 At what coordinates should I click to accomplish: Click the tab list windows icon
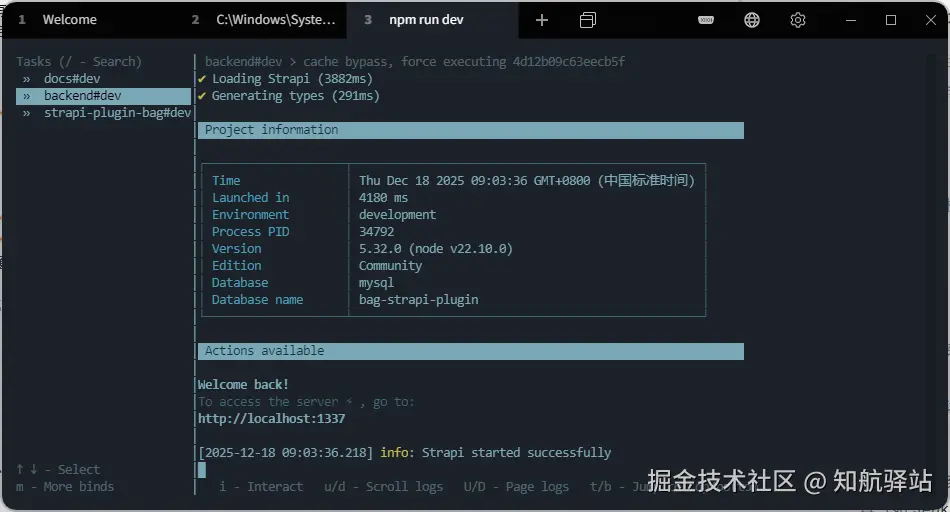(x=588, y=20)
